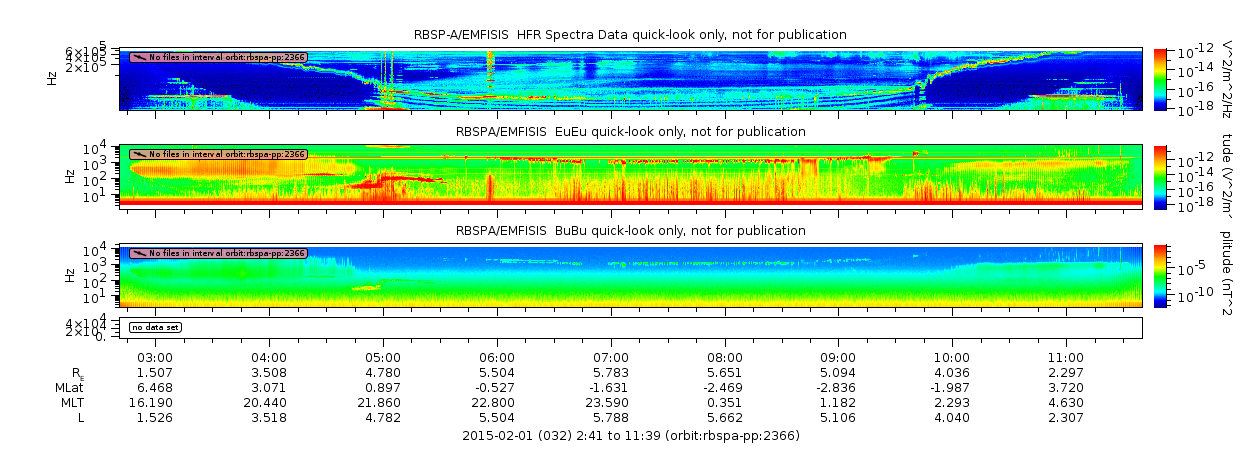This screenshot has height=449, width=1250.
Task: Select the MLT value 0.351
Action: [725, 402]
